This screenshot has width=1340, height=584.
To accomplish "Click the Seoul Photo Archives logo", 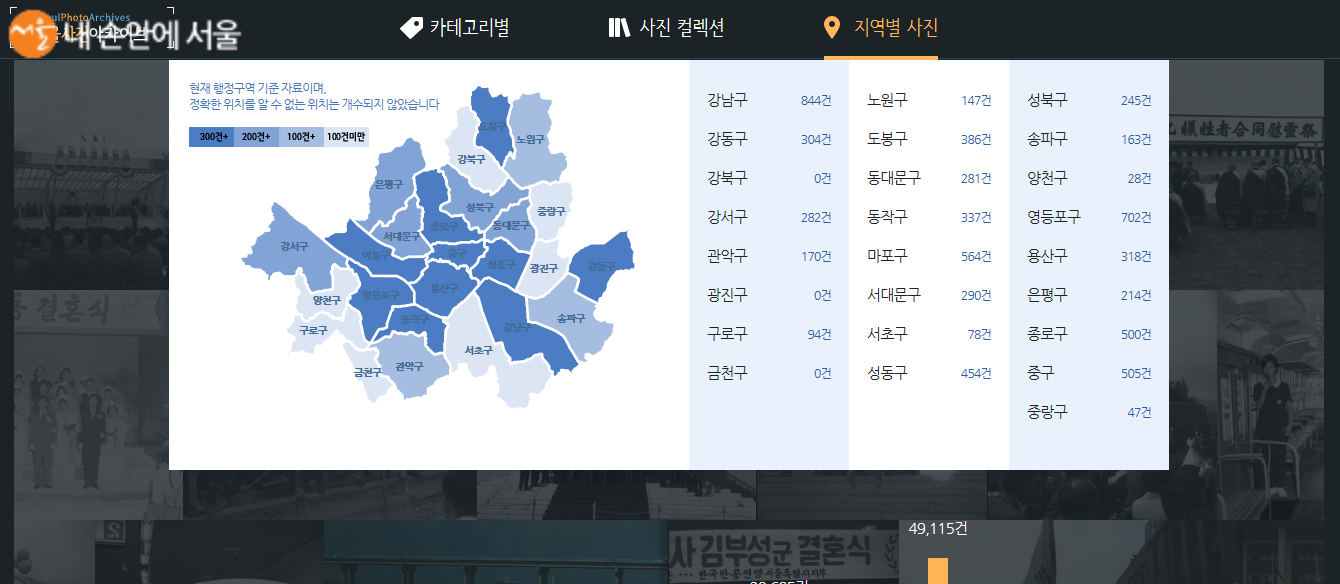I will pos(125,31).
